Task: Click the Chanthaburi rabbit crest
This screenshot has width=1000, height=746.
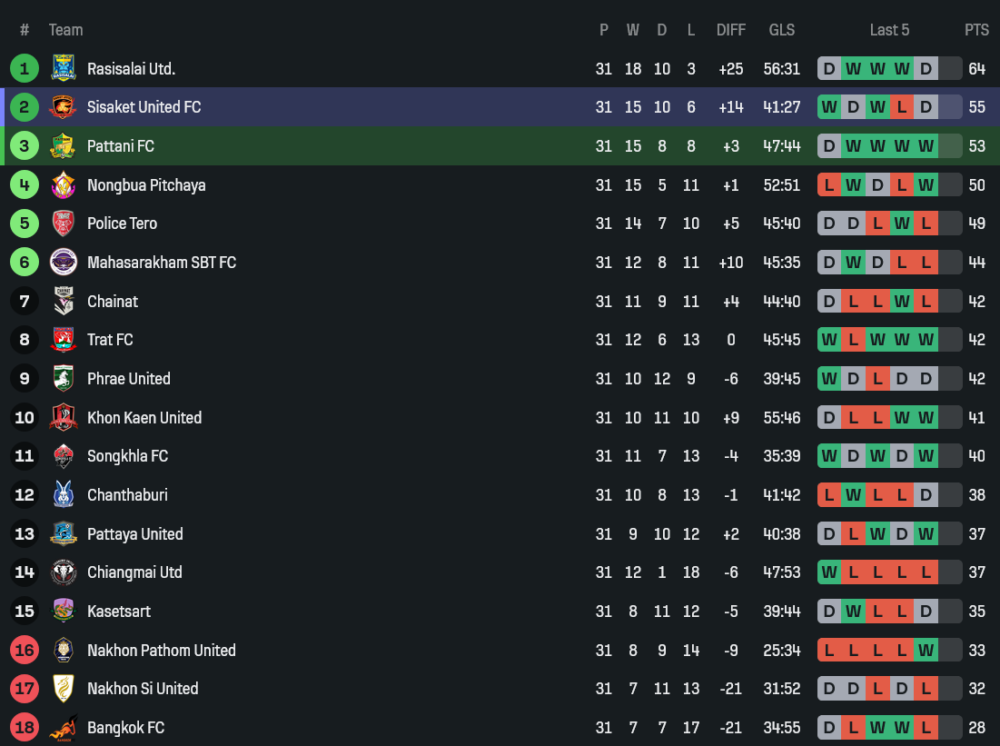Action: (x=63, y=495)
